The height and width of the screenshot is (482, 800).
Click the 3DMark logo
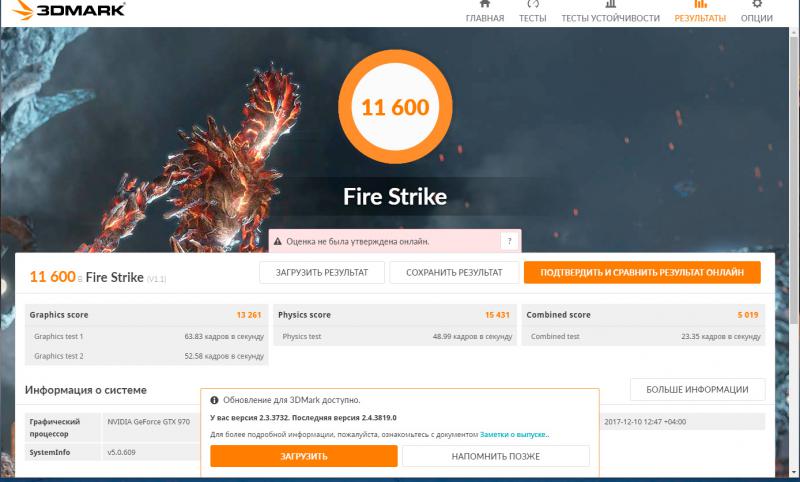pyautogui.click(x=65, y=11)
